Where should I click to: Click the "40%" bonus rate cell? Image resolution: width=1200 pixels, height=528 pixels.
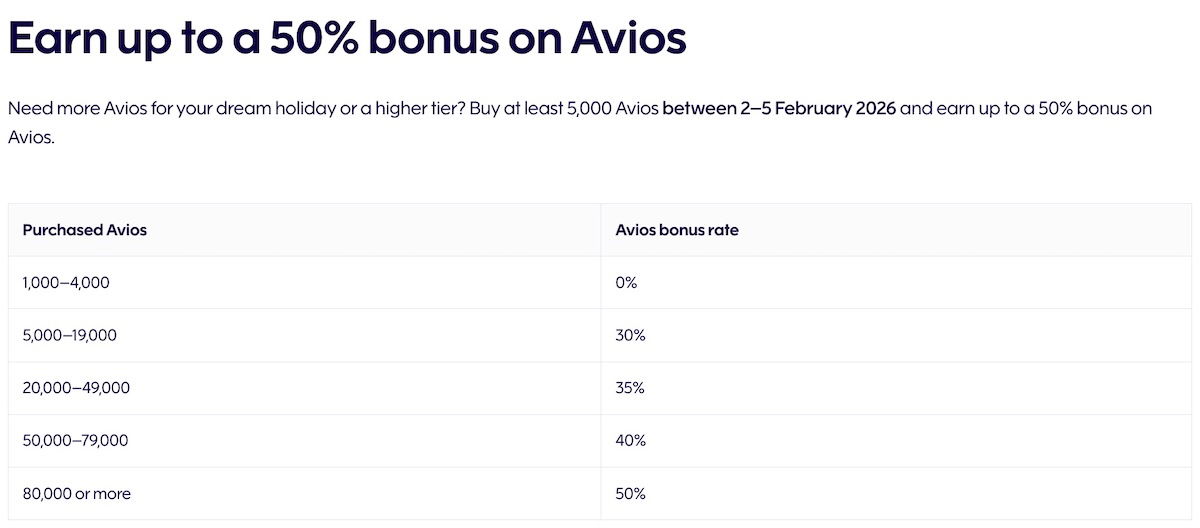pyautogui.click(x=630, y=441)
